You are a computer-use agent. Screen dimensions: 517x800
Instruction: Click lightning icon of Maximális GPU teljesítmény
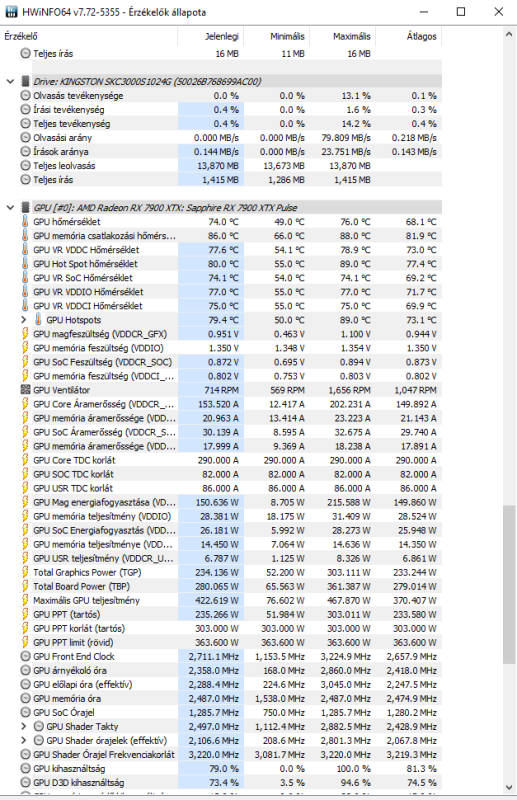(x=25, y=601)
